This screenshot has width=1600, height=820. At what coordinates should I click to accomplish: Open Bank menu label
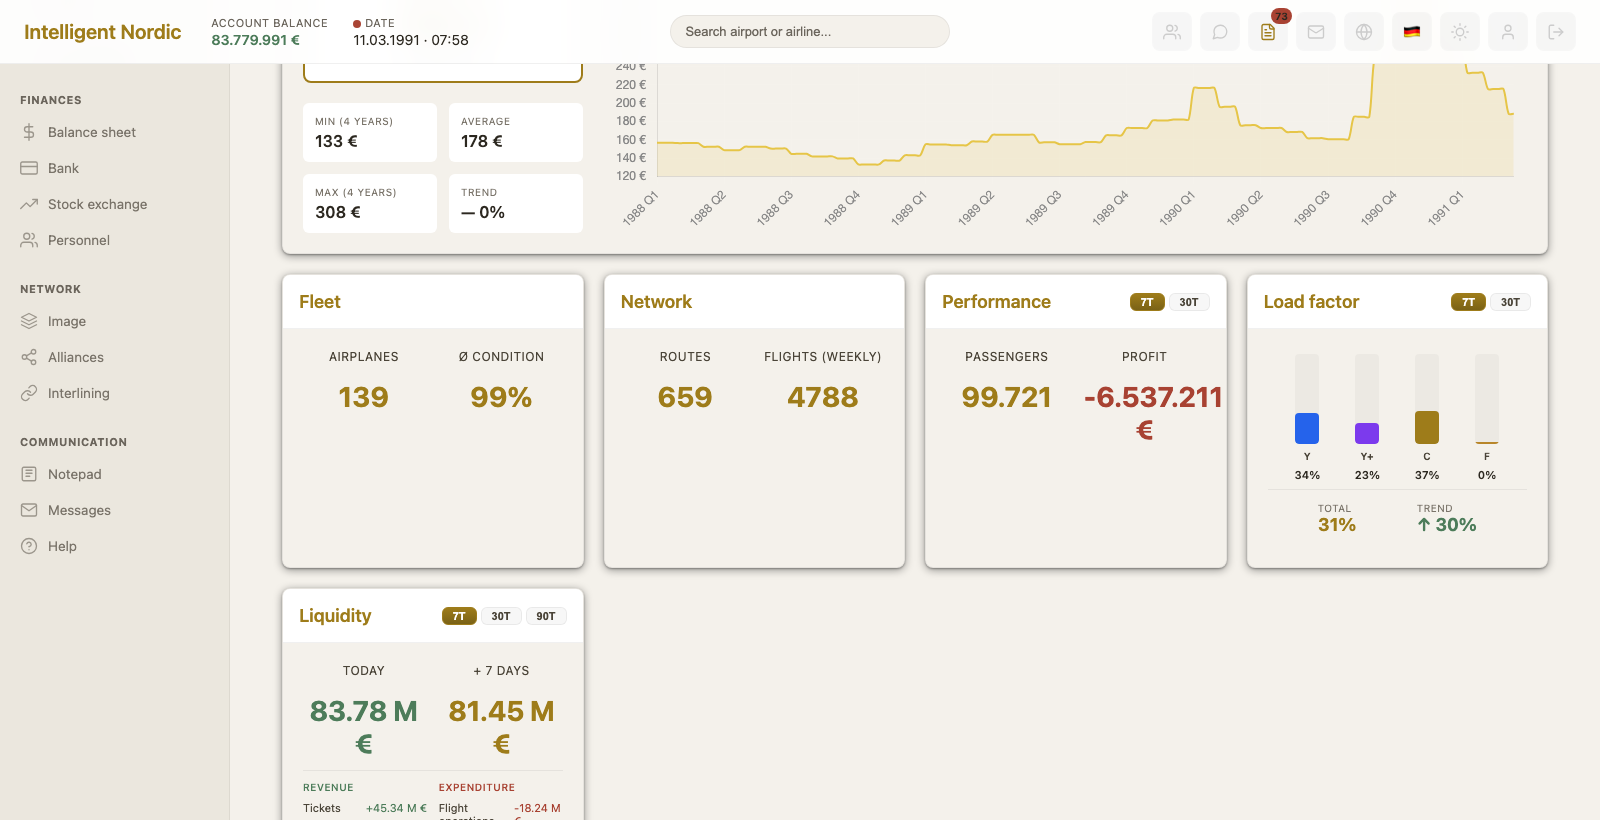(x=63, y=168)
